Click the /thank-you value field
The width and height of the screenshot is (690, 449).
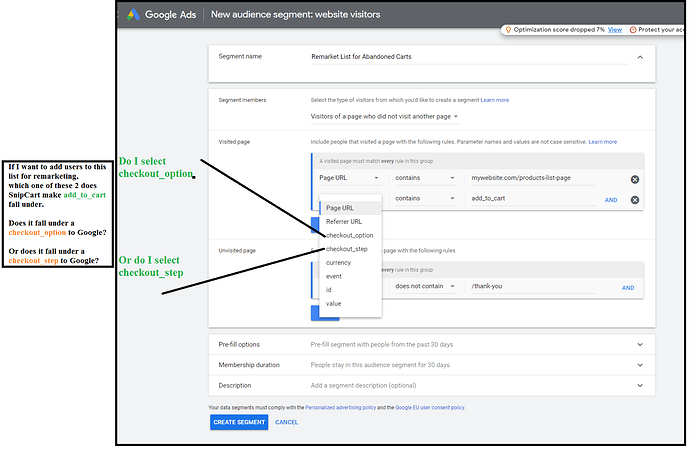pos(533,286)
